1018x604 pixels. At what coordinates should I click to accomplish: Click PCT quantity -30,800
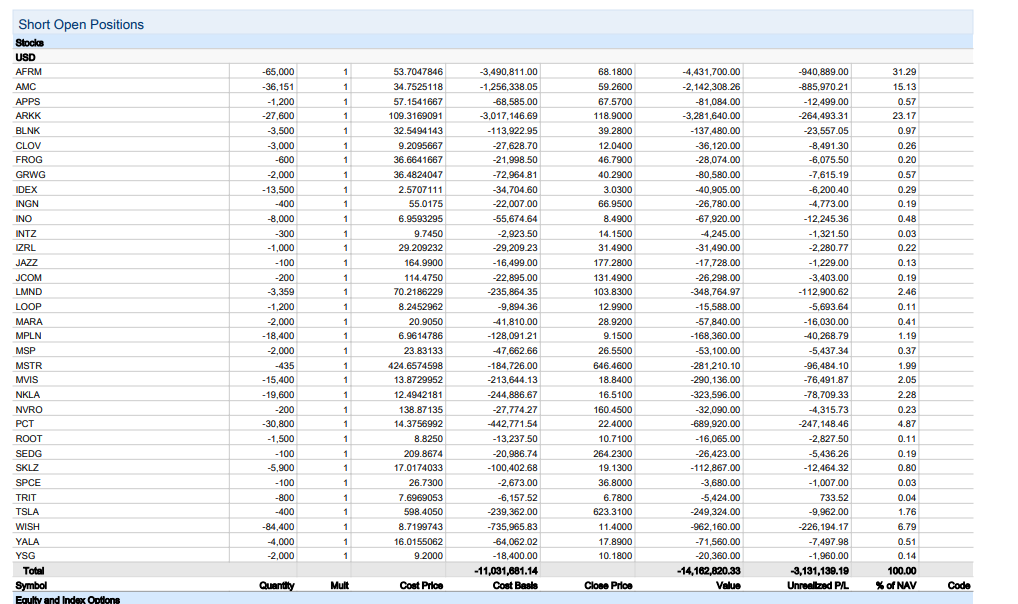(278, 424)
